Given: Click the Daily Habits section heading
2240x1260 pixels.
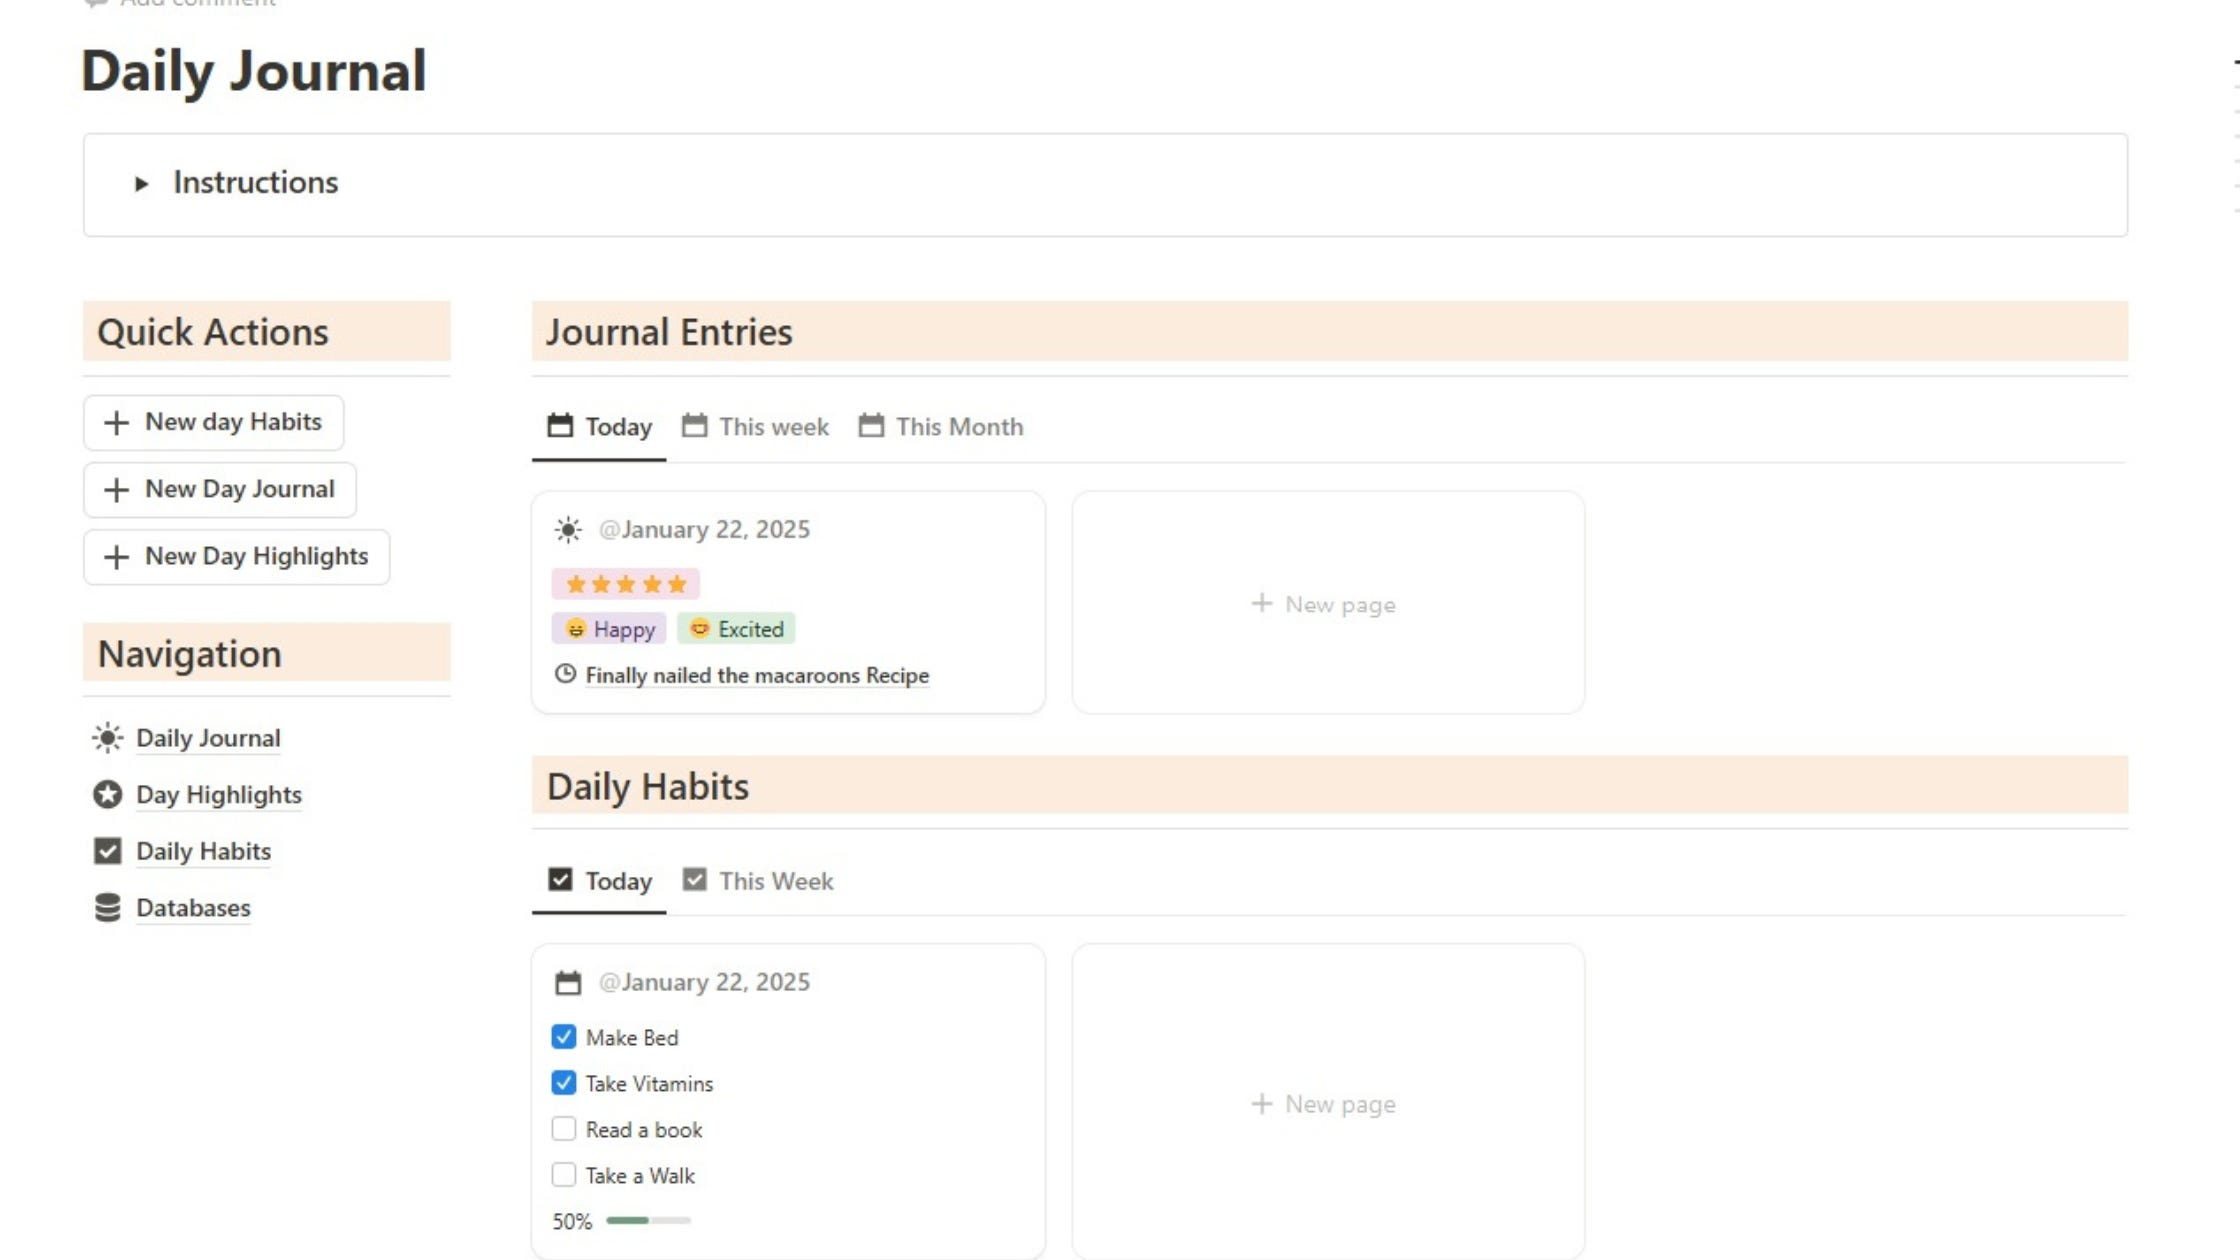Looking at the screenshot, I should click(648, 787).
